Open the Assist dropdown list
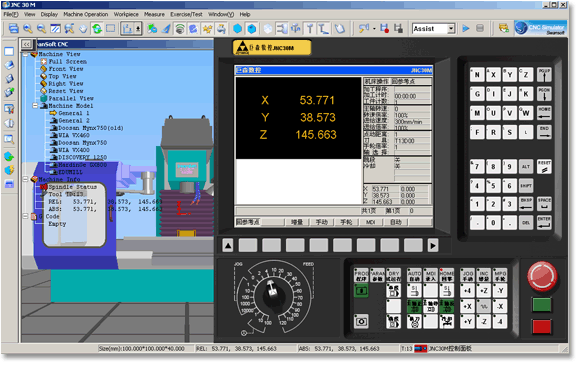This screenshot has width=581, height=365. tap(451, 29)
